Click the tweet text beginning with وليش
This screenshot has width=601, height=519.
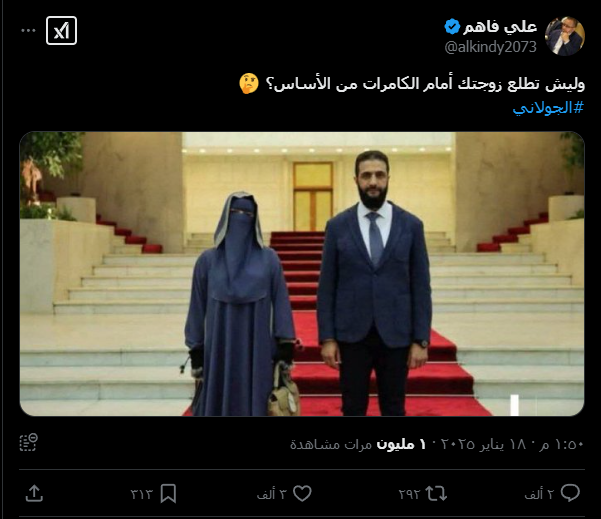click(412, 84)
